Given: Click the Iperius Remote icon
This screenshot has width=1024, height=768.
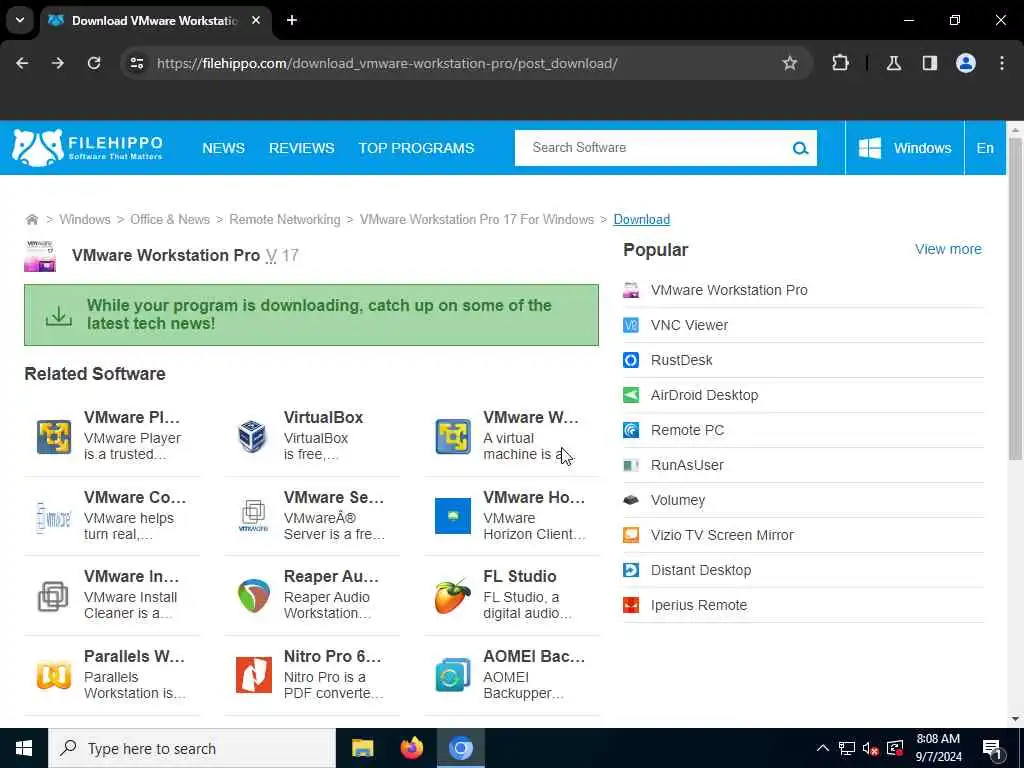Looking at the screenshot, I should coord(631,605).
